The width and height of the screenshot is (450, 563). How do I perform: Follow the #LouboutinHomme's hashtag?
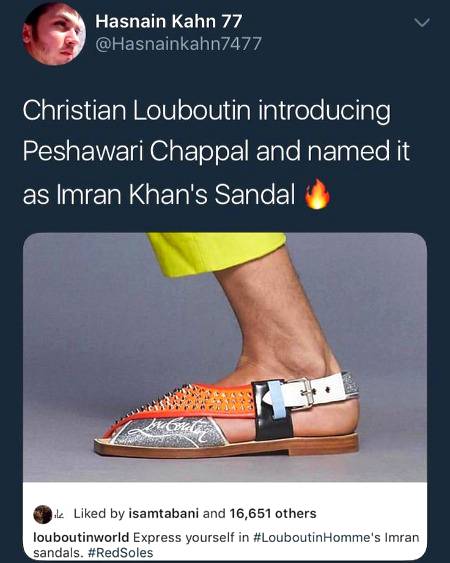317,538
